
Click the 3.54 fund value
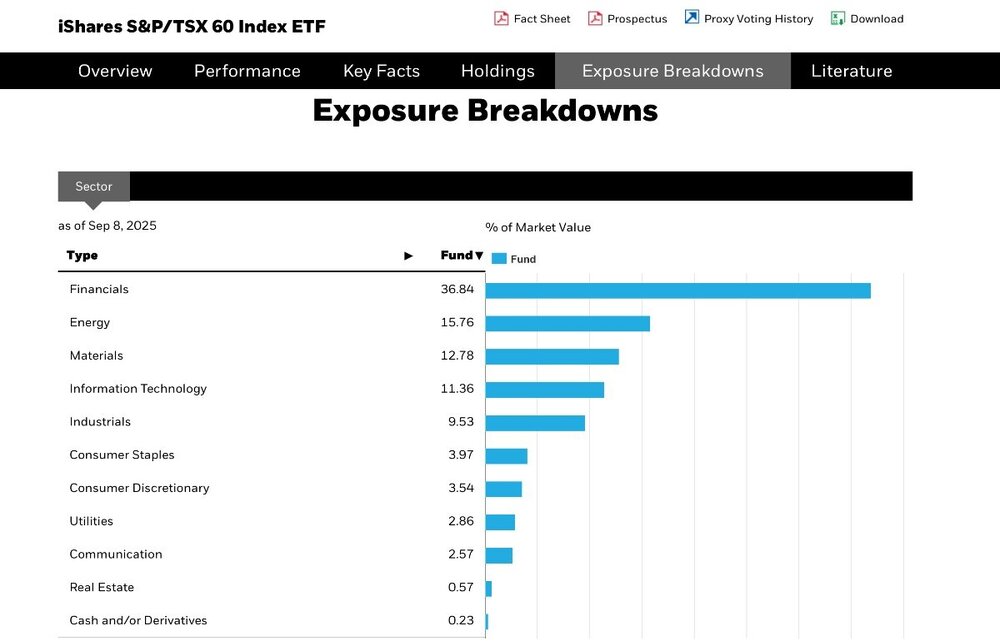(461, 489)
